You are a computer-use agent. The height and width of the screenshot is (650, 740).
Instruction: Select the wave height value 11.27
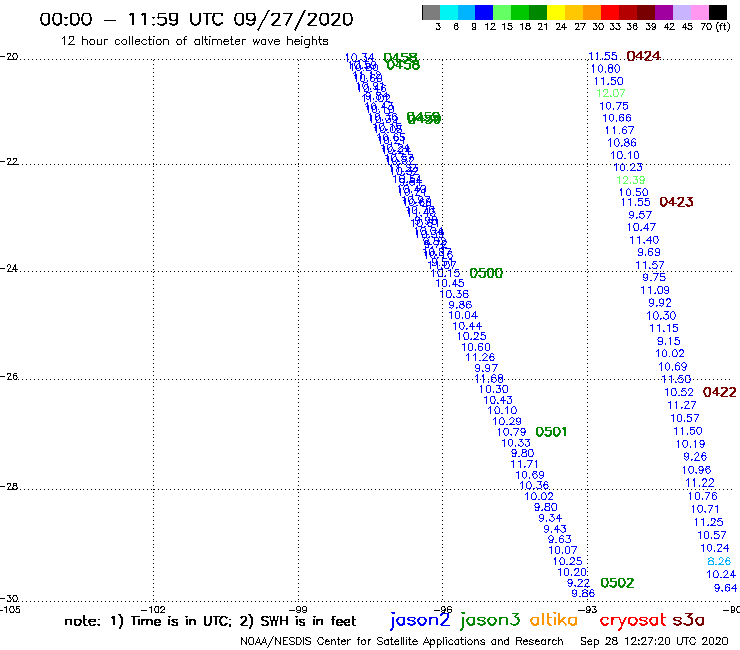pos(682,405)
